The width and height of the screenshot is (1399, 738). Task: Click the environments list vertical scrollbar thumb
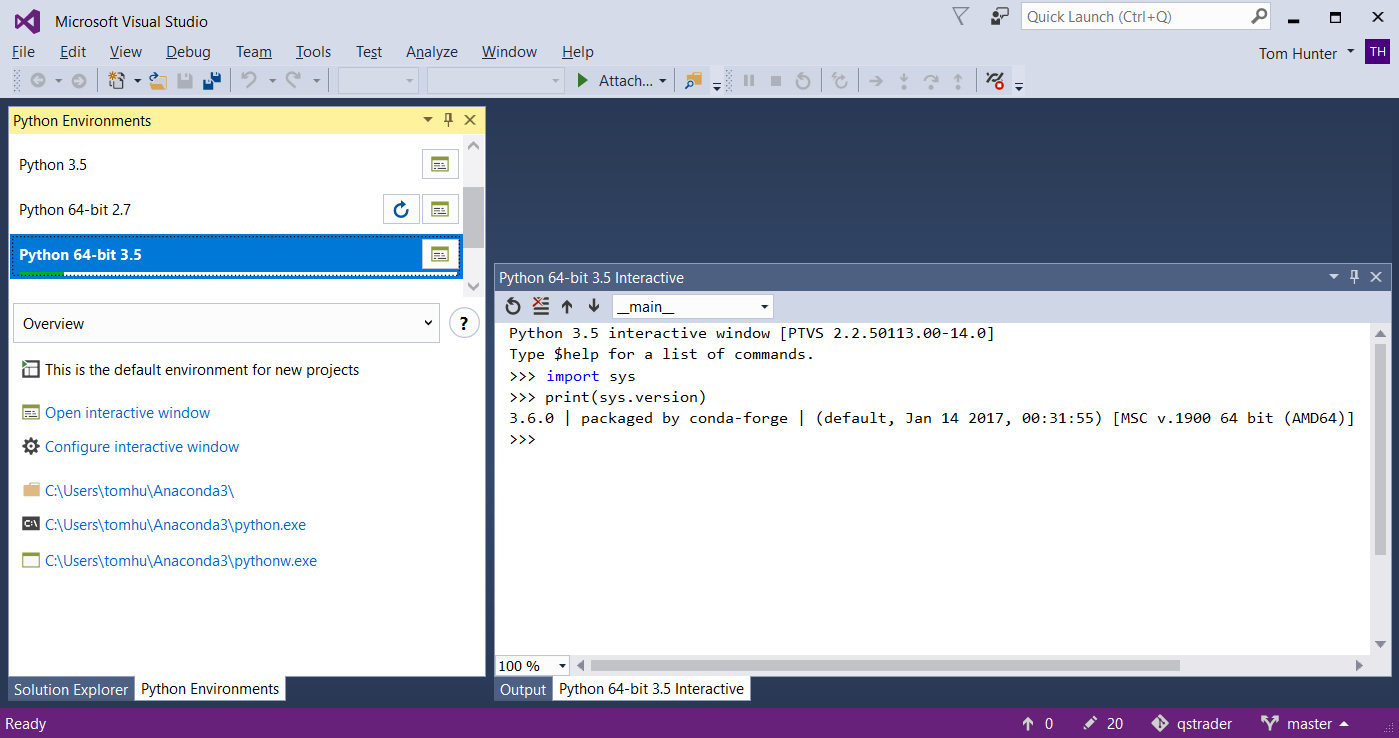point(474,217)
